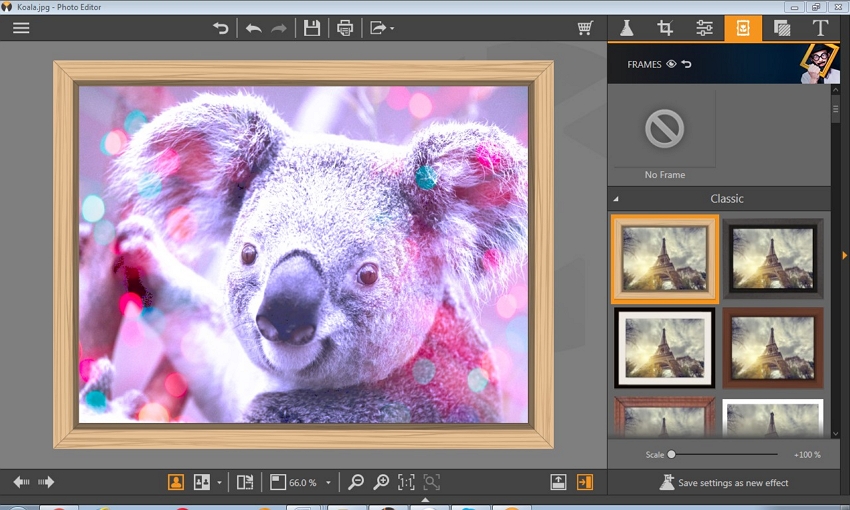Collapse the Classic frames section
Image resolution: width=850 pixels, height=510 pixels.
coord(616,199)
